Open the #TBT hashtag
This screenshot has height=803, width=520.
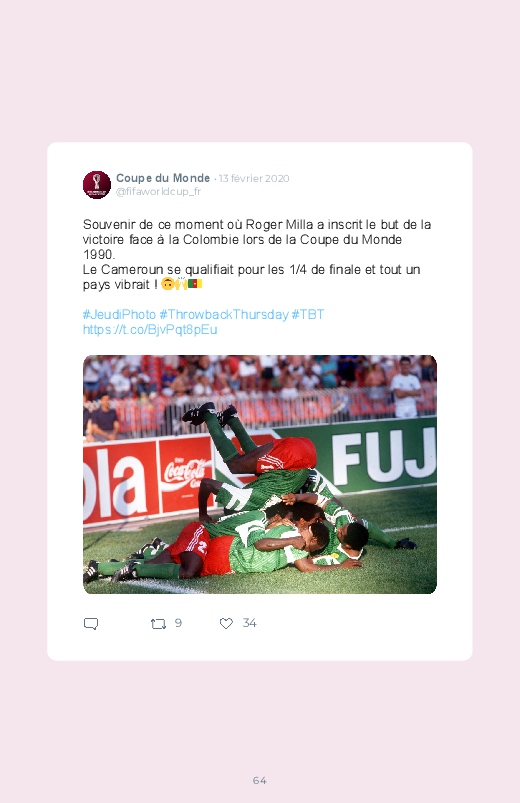click(308, 314)
